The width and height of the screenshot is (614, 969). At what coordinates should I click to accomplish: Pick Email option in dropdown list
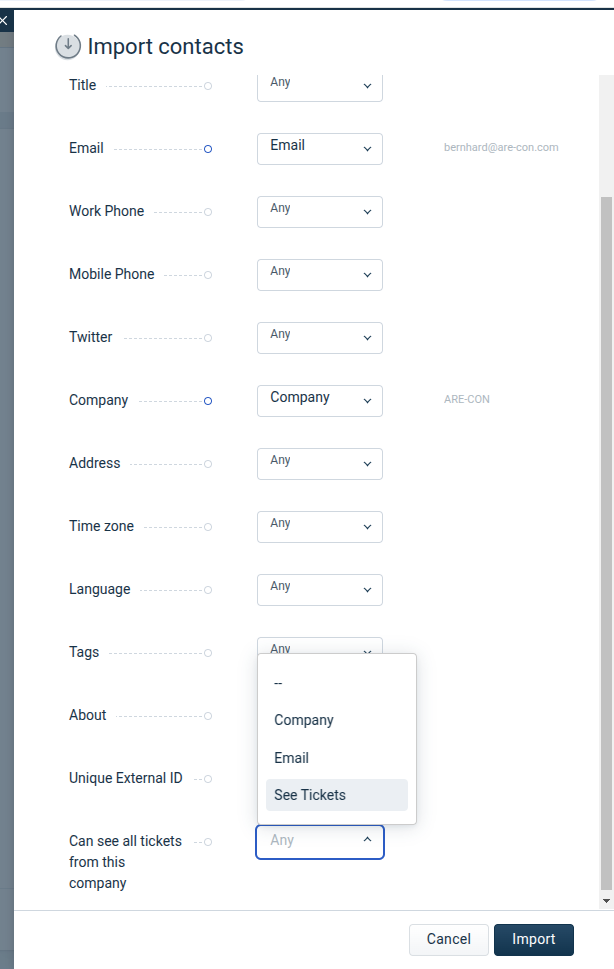(x=337, y=758)
